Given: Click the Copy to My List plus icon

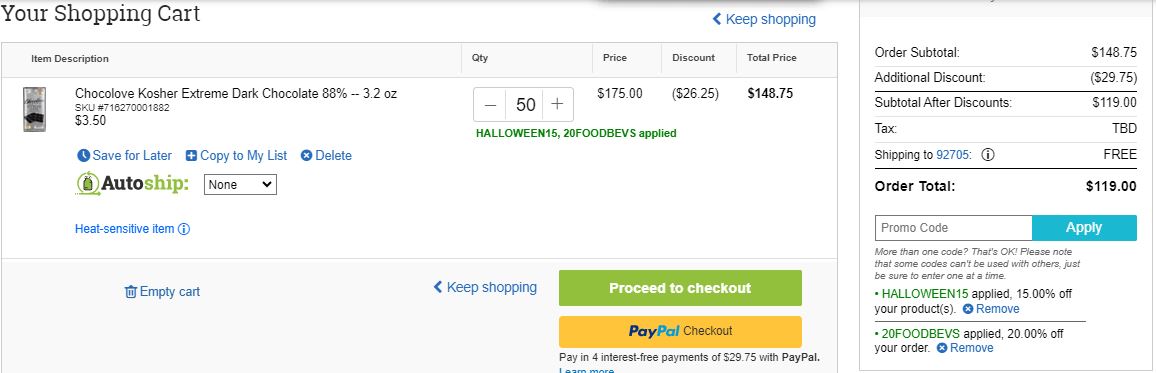Looking at the screenshot, I should (x=191, y=156).
